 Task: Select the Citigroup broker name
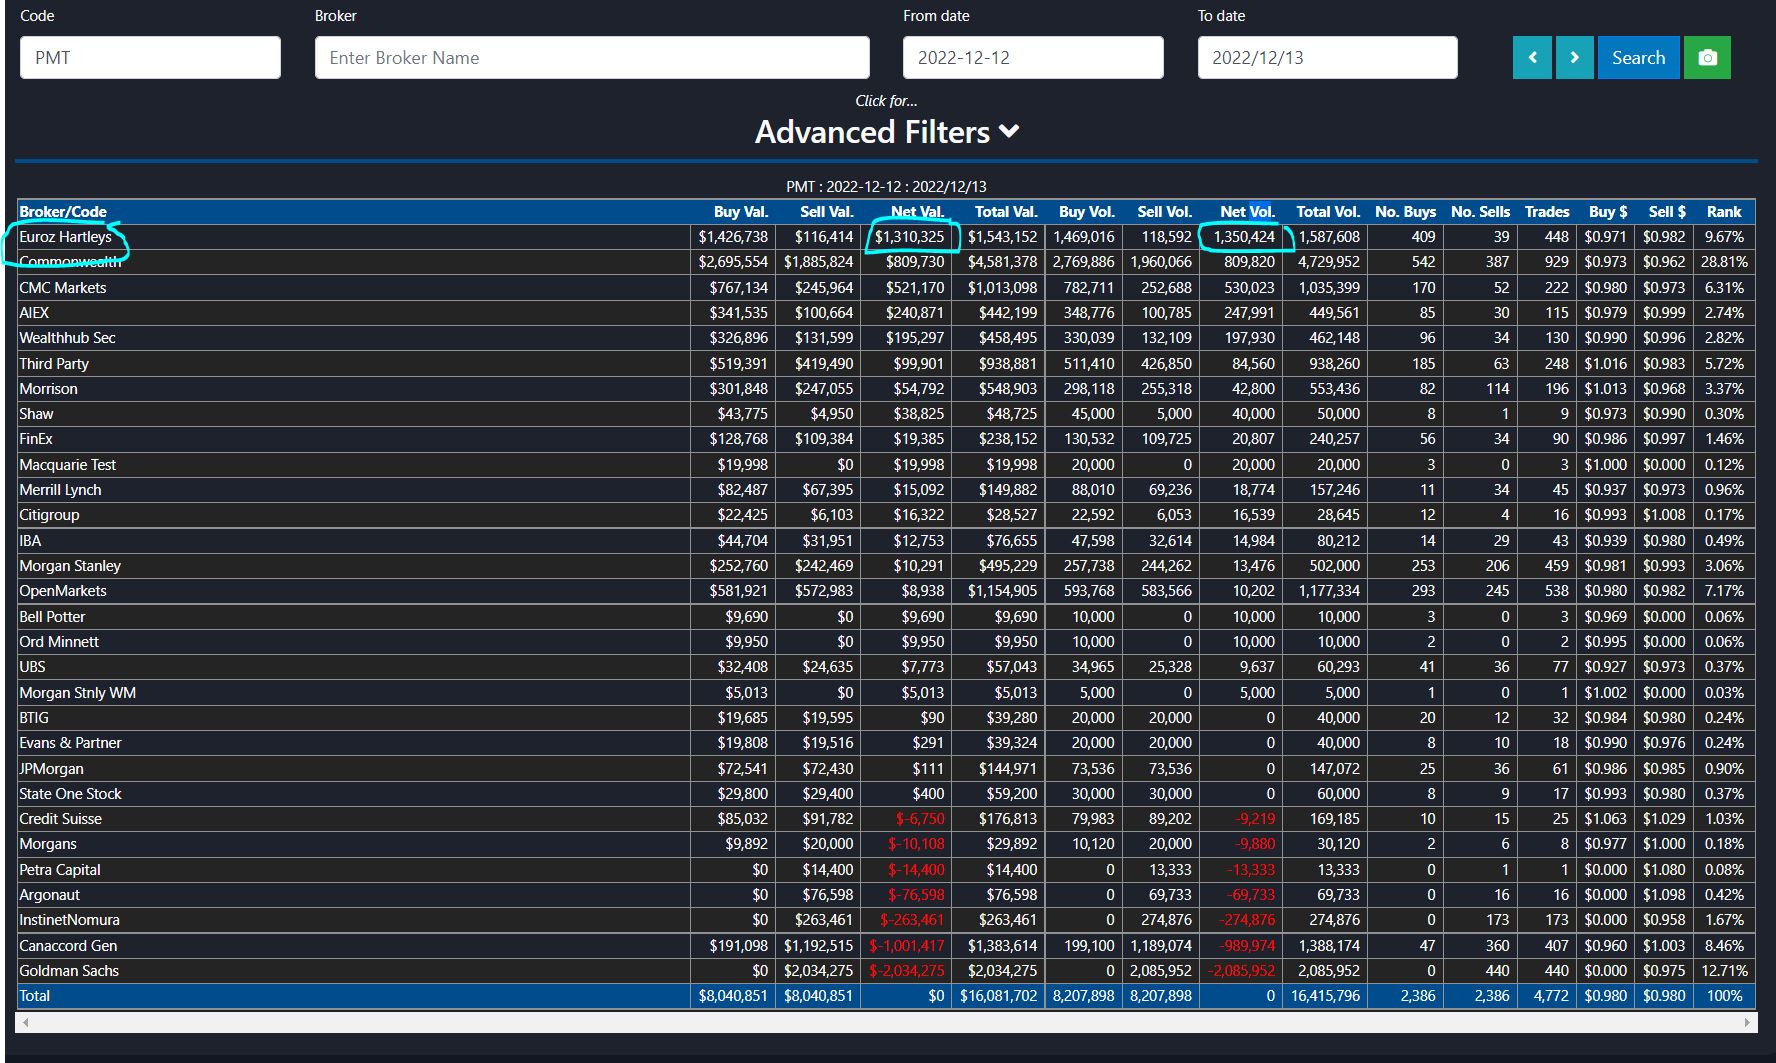pyautogui.click(x=49, y=515)
